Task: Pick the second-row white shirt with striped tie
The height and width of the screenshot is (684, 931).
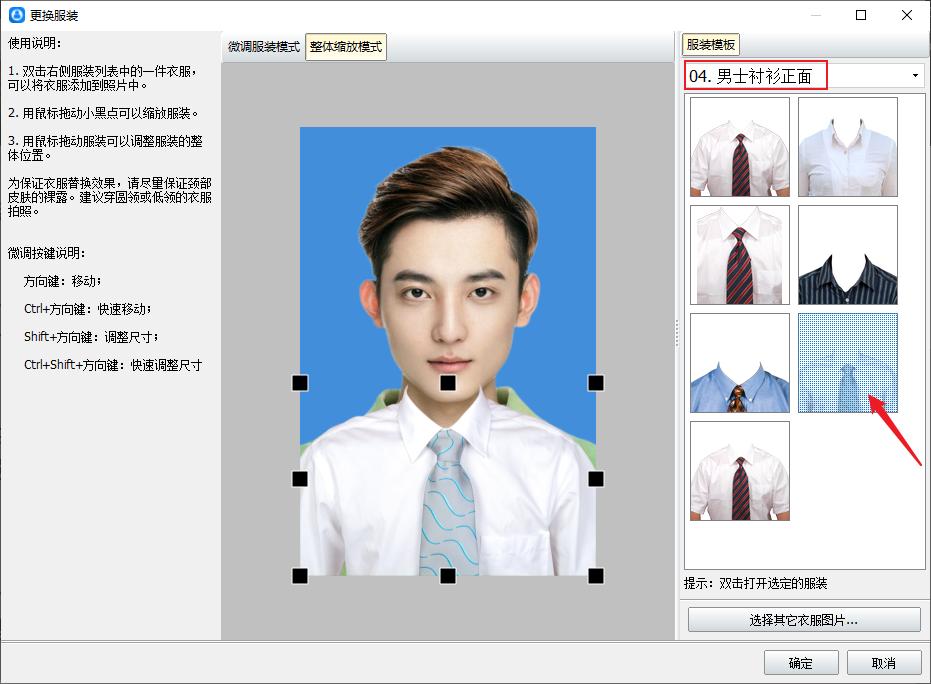Action: pos(740,255)
